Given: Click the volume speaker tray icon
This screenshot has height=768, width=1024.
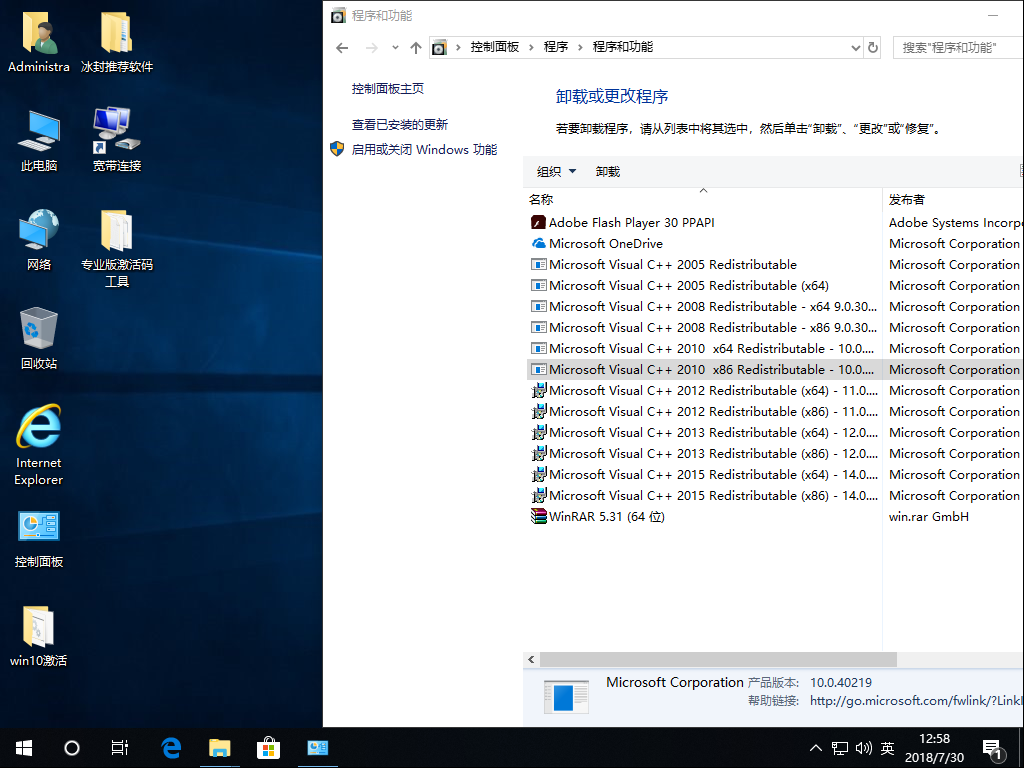Looking at the screenshot, I should coord(863,748).
